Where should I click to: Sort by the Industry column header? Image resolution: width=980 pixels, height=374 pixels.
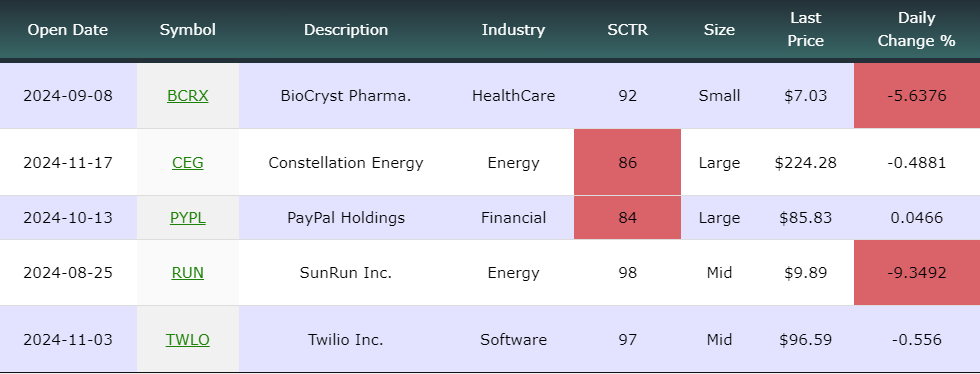point(513,30)
